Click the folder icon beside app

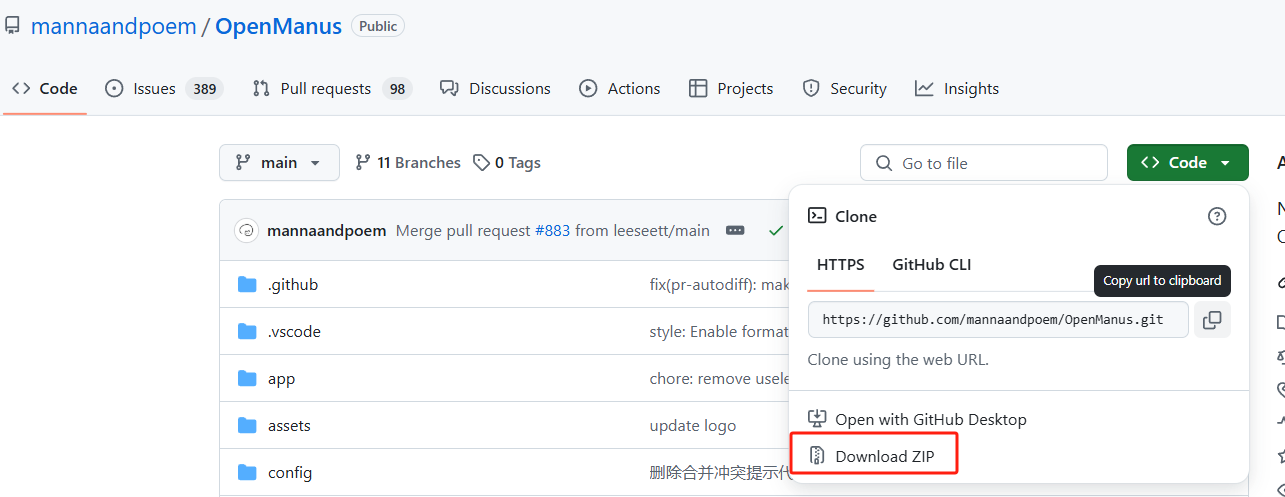tap(247, 379)
